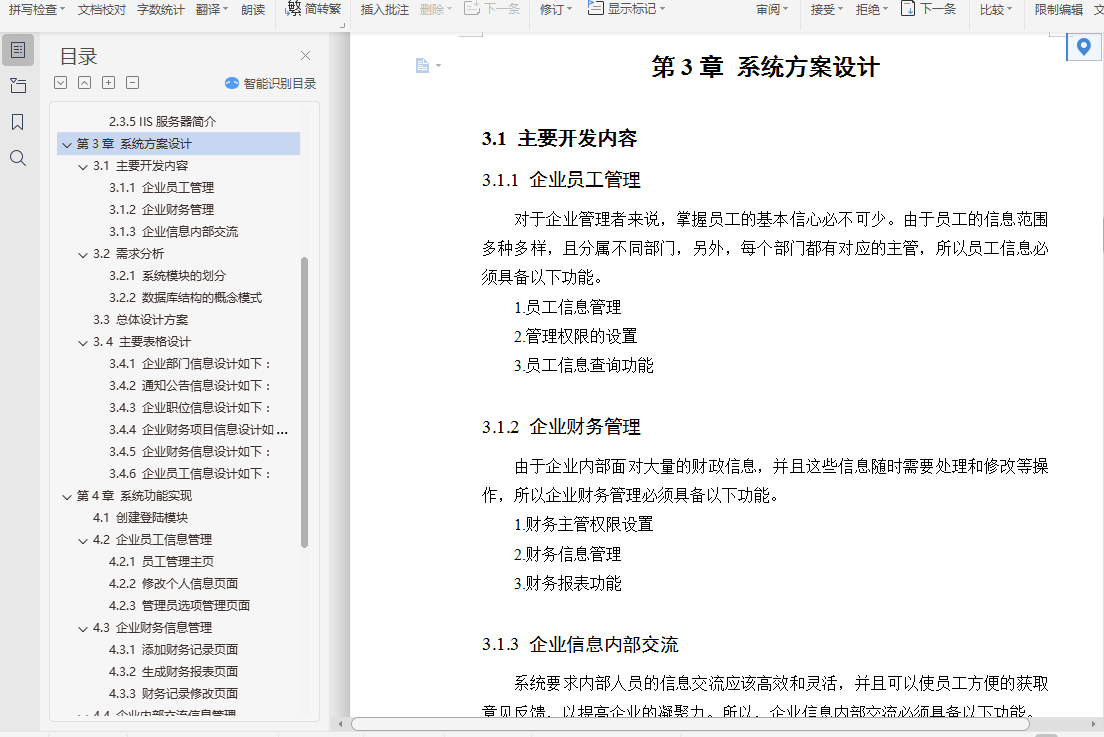Click 字数统计 button
Screen dimensions: 1104x737
pyautogui.click(x=161, y=9)
